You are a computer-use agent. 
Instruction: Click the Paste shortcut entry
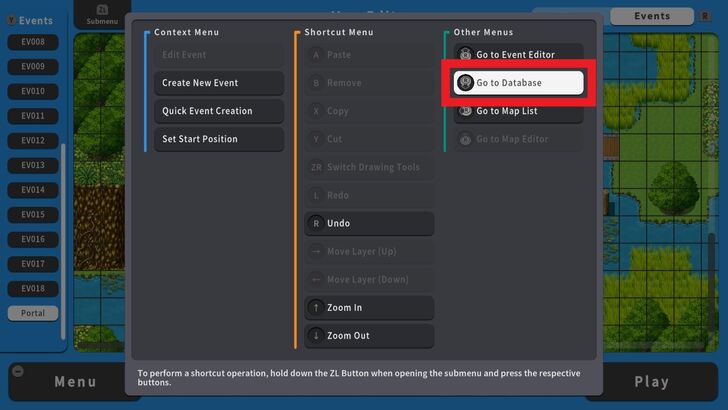tap(369, 55)
